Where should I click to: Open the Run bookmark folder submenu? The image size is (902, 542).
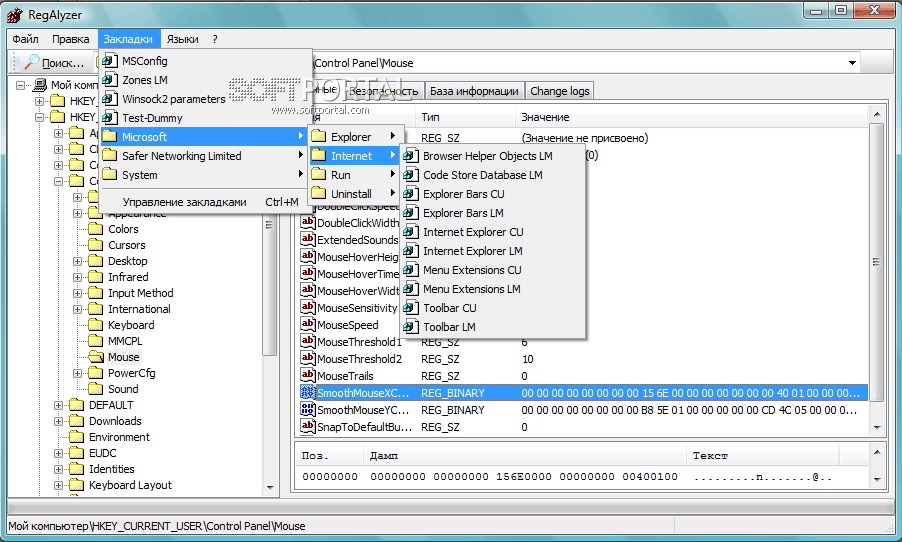pyautogui.click(x=355, y=175)
